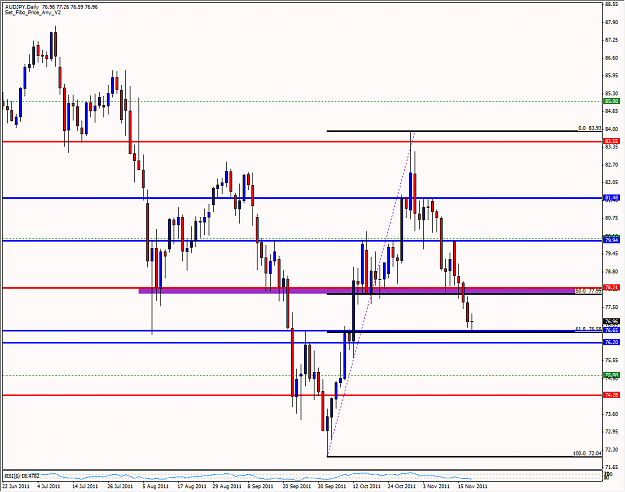Click the black 76.96 current price tag
The image size is (625, 492).
point(612,321)
